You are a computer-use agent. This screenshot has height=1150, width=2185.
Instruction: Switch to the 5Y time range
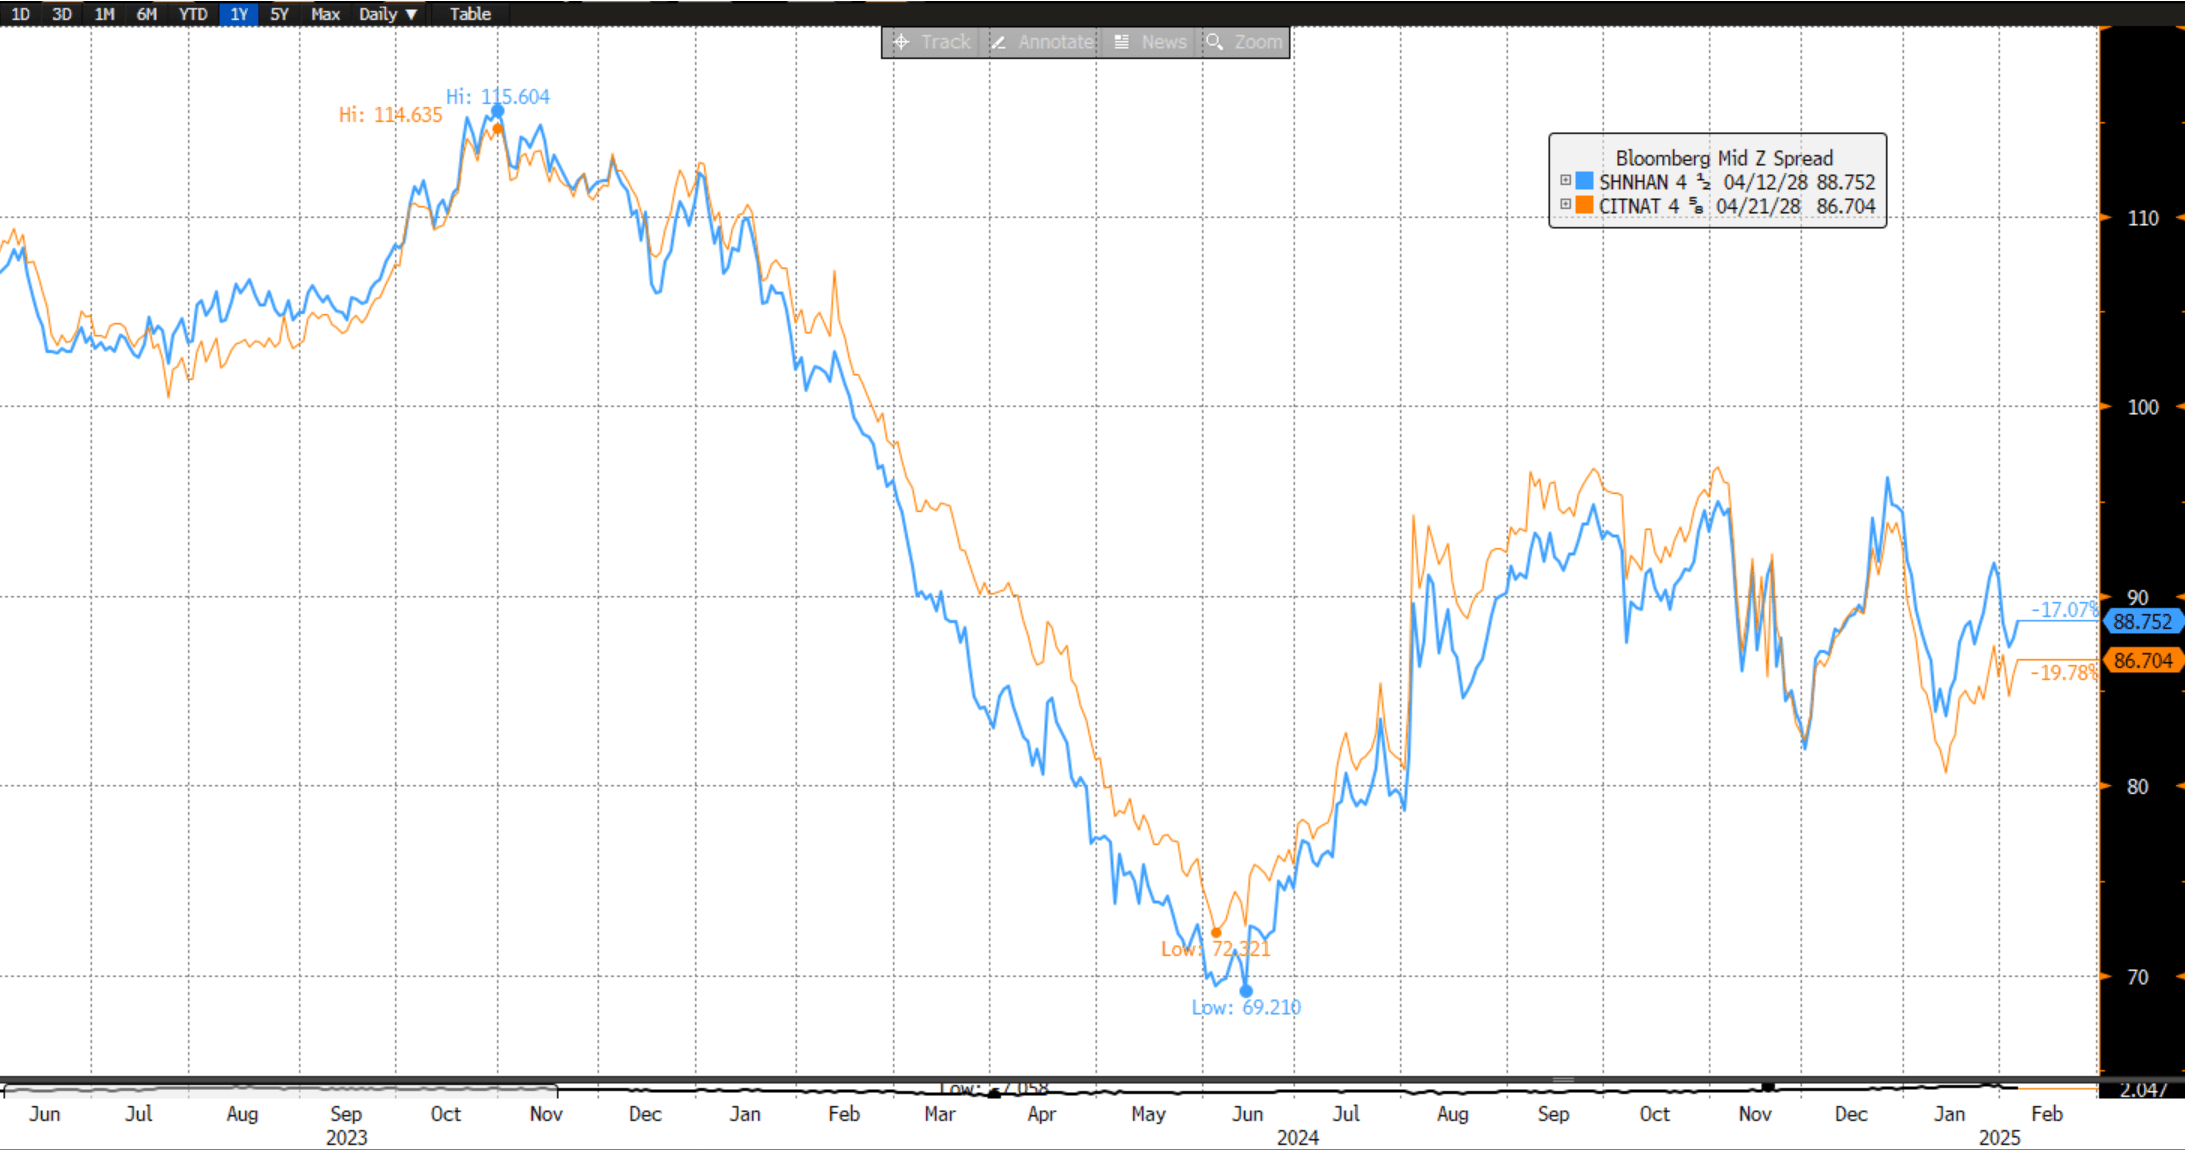click(279, 14)
